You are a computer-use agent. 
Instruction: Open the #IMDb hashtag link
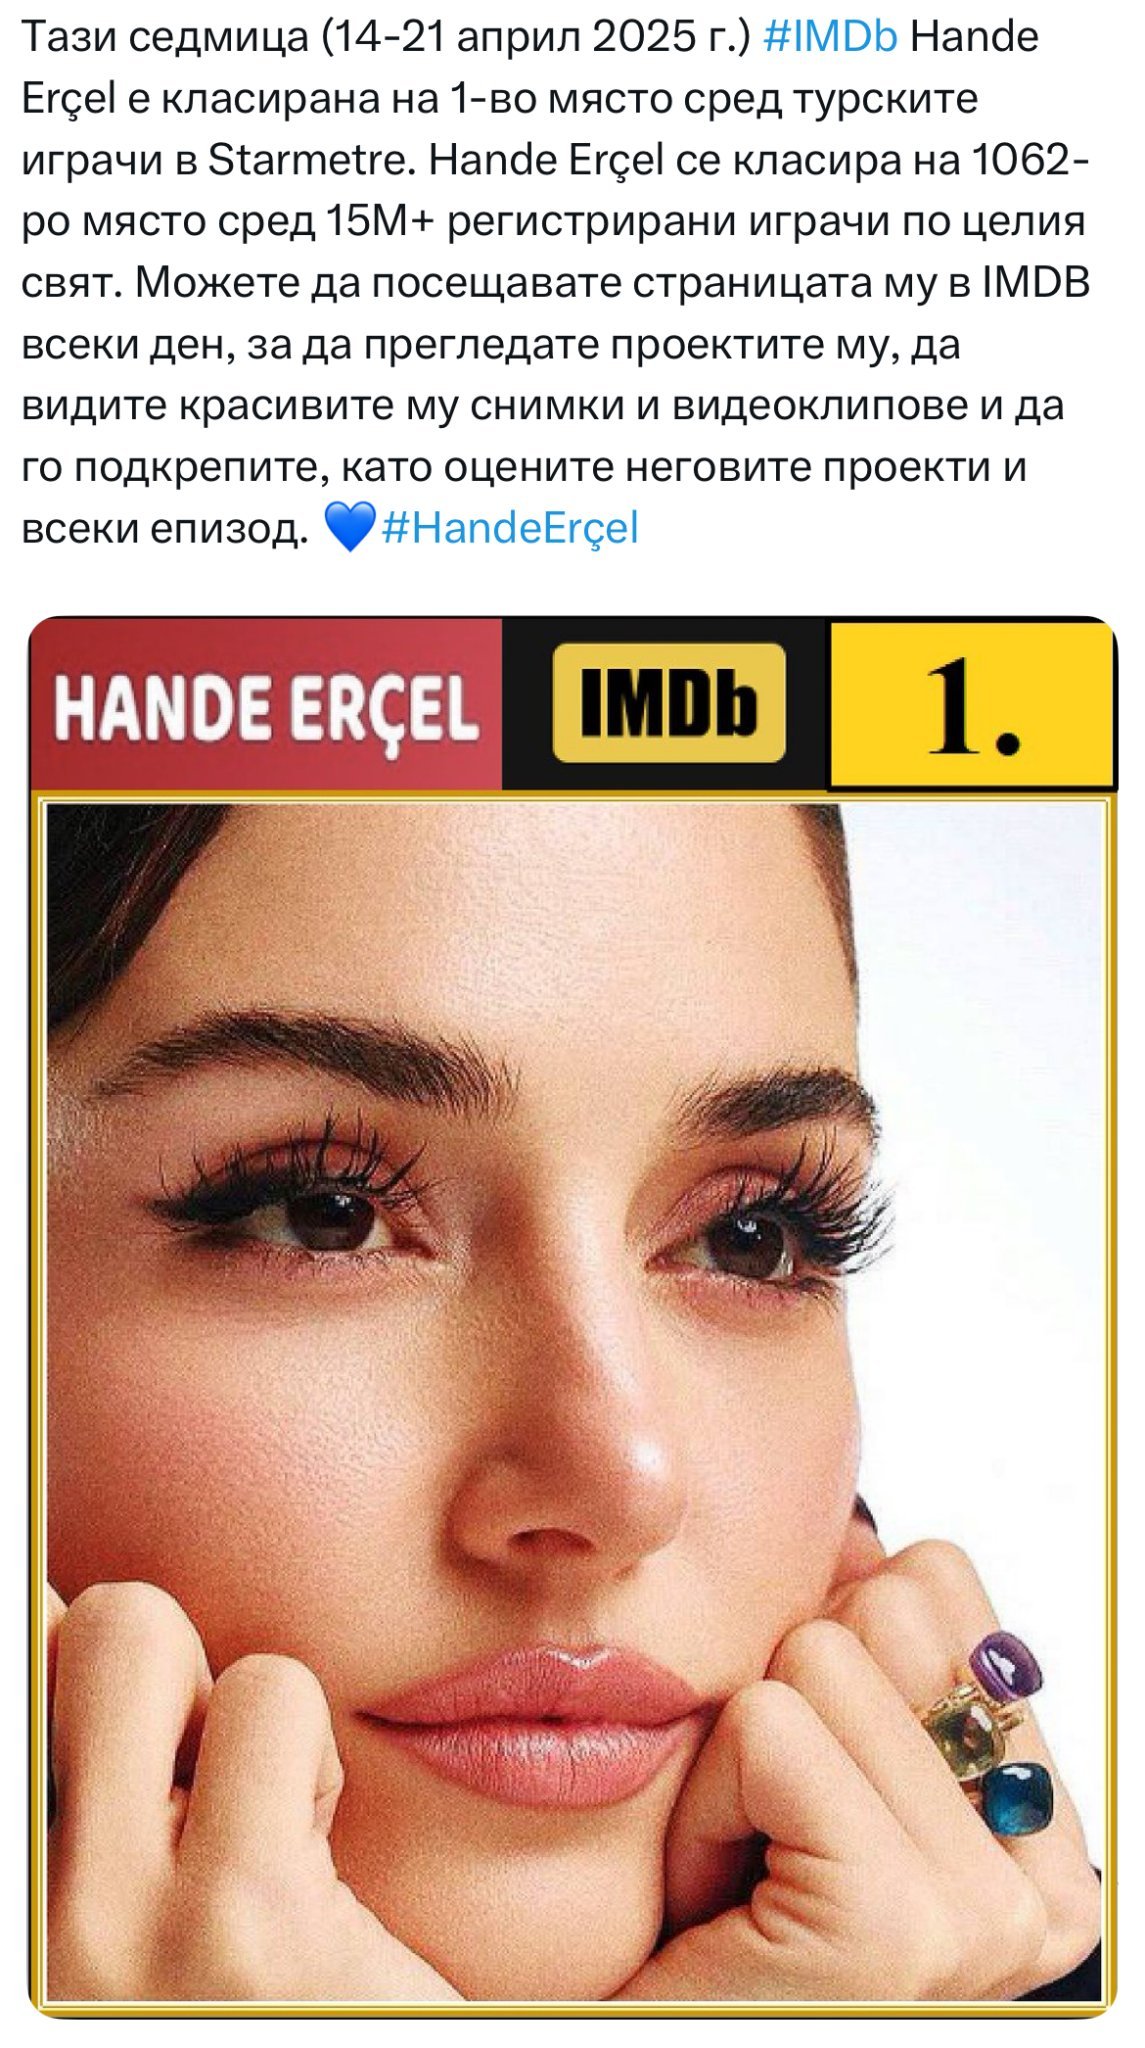[x=829, y=37]
